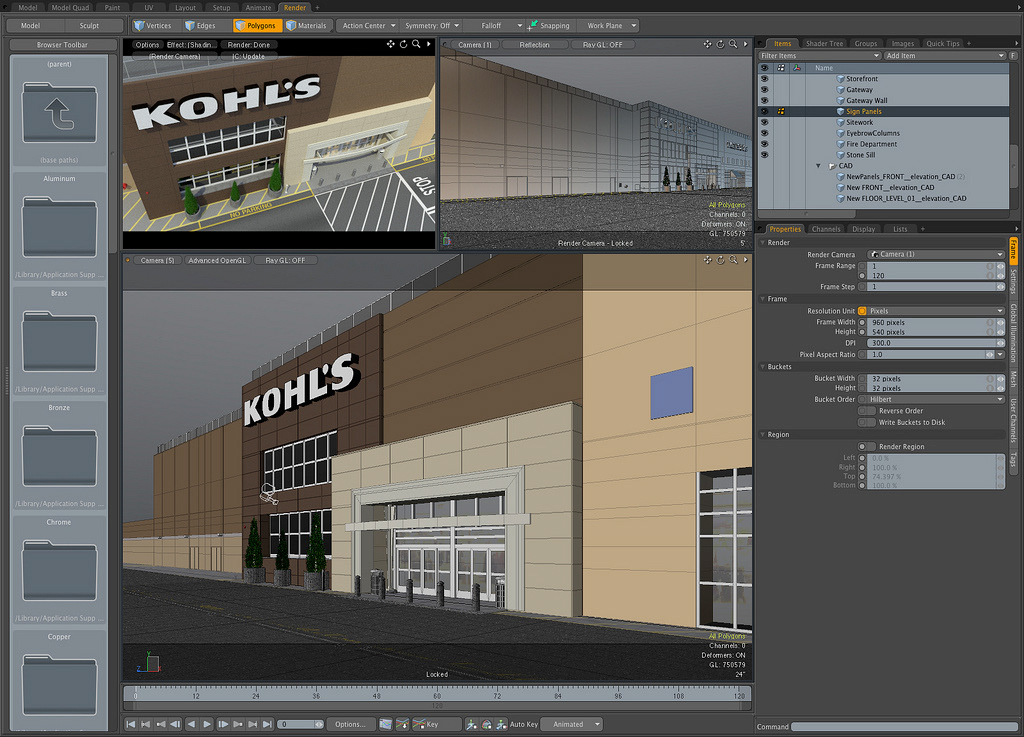Image resolution: width=1024 pixels, height=737 pixels.
Task: Hide the Sitework item
Action: point(764,123)
